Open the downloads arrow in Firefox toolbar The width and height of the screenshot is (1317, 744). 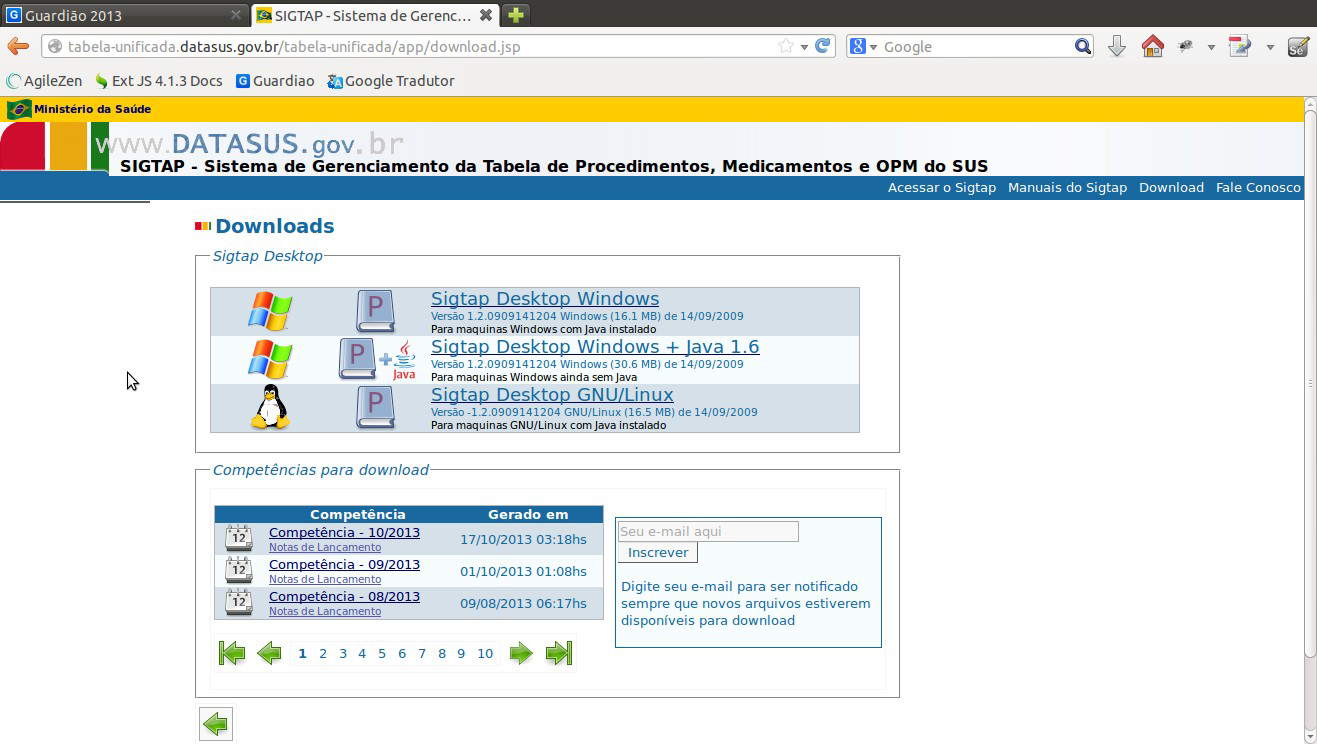click(x=1117, y=46)
